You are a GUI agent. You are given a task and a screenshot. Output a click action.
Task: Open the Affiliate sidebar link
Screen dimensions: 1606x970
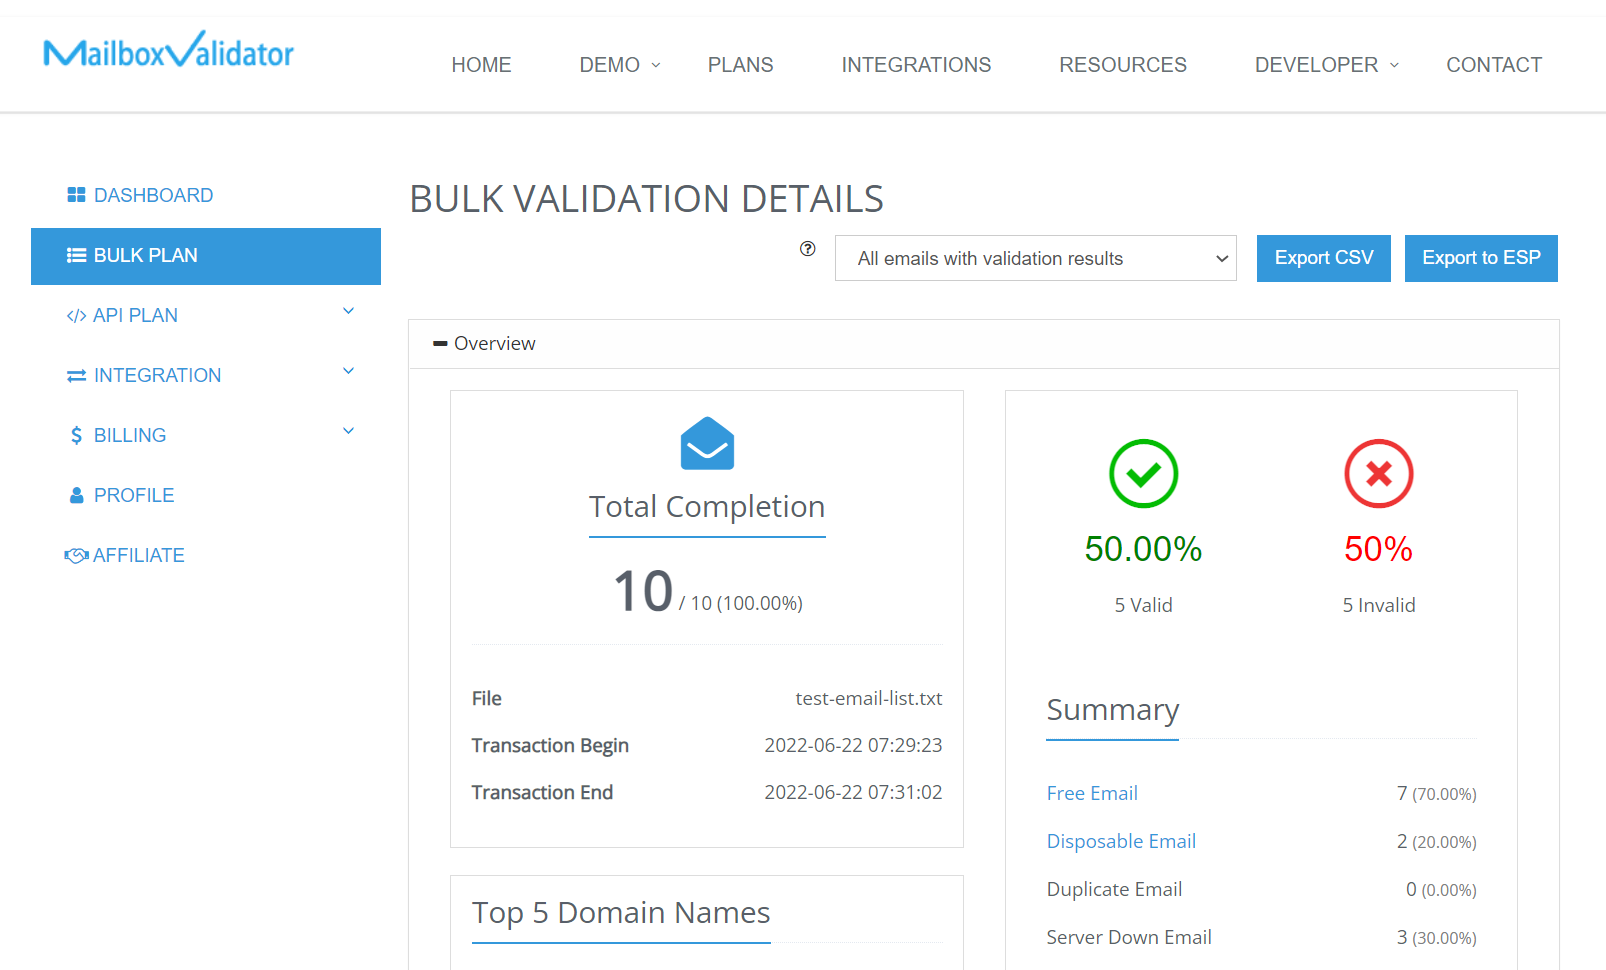point(139,555)
